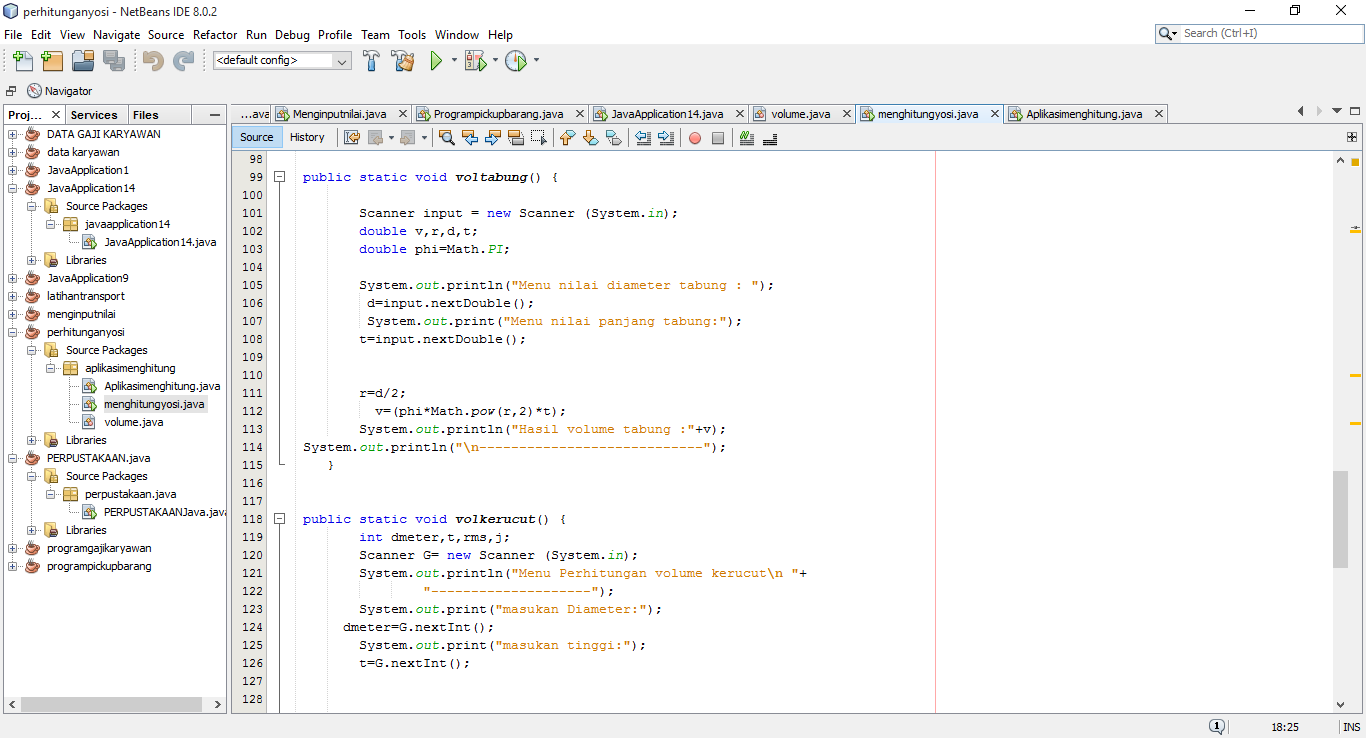
Task: Click the New File icon
Action: 22,60
